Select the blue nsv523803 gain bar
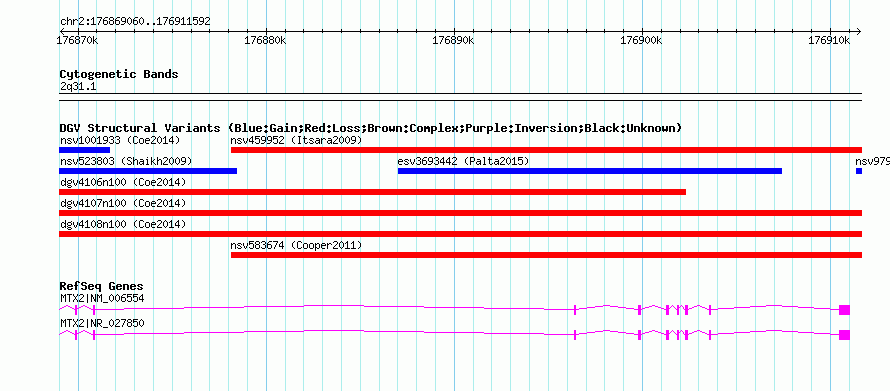 tap(148, 171)
